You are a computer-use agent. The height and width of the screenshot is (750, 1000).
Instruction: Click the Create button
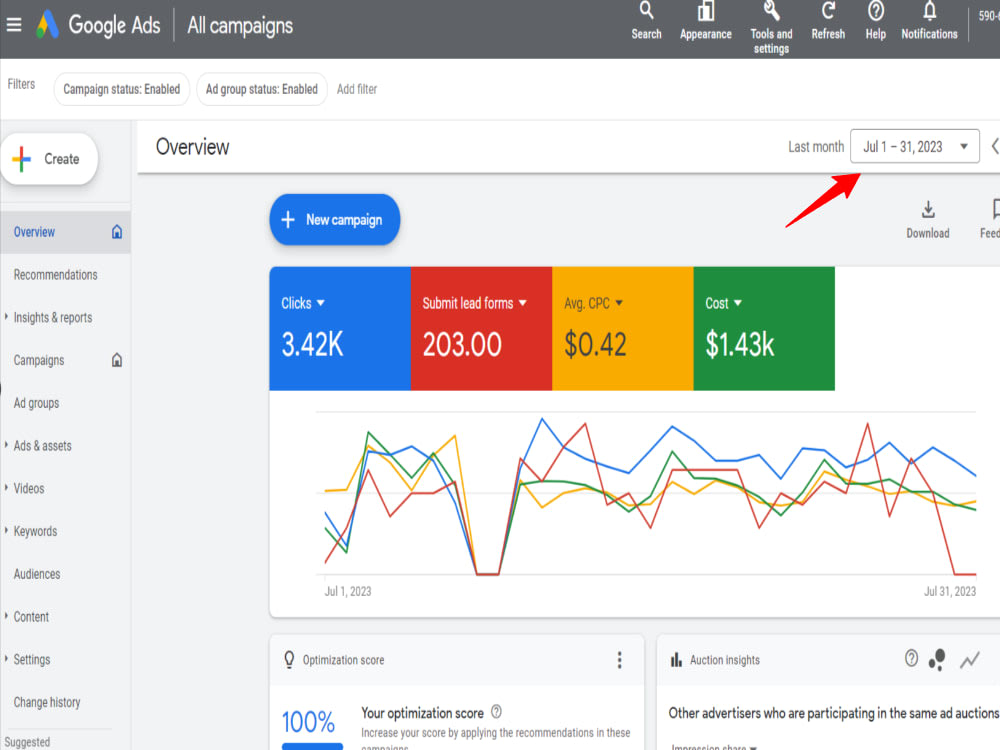click(x=50, y=159)
